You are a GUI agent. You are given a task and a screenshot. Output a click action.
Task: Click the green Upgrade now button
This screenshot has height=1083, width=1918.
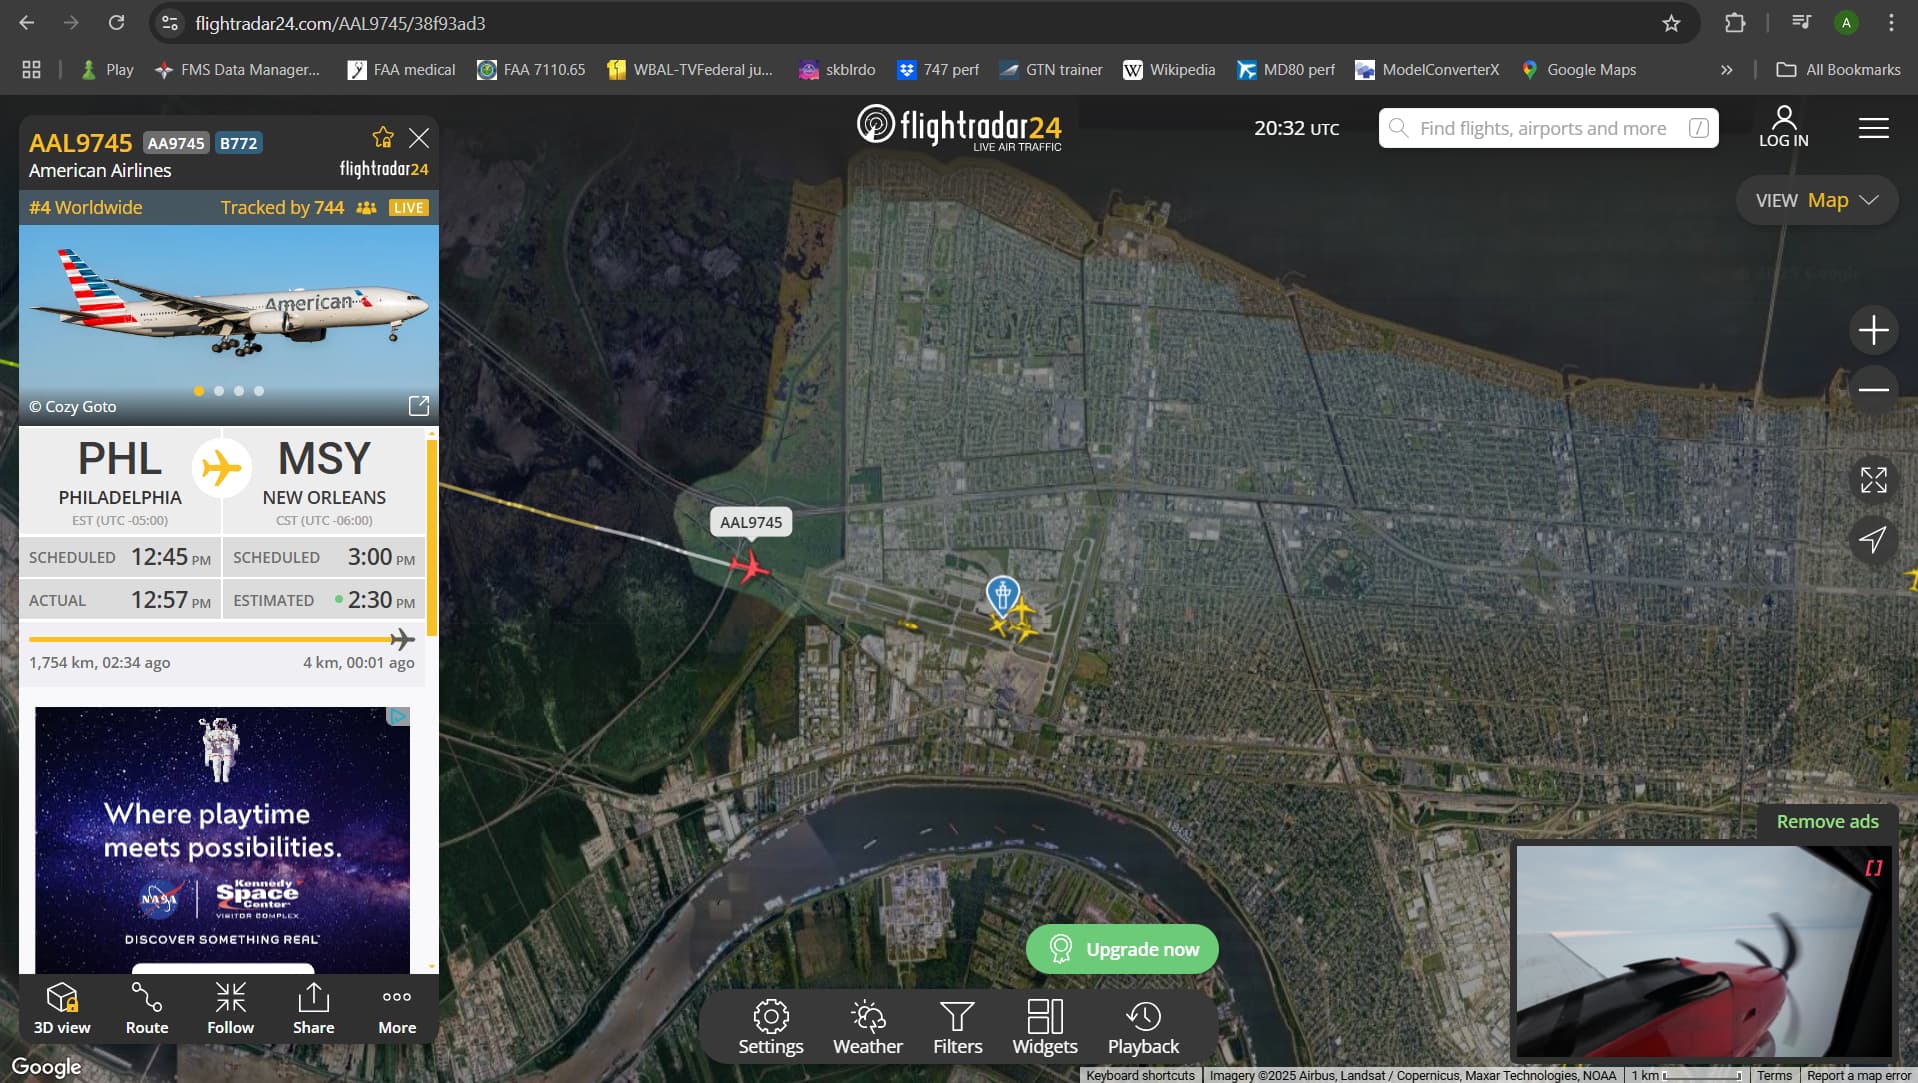(x=1122, y=949)
